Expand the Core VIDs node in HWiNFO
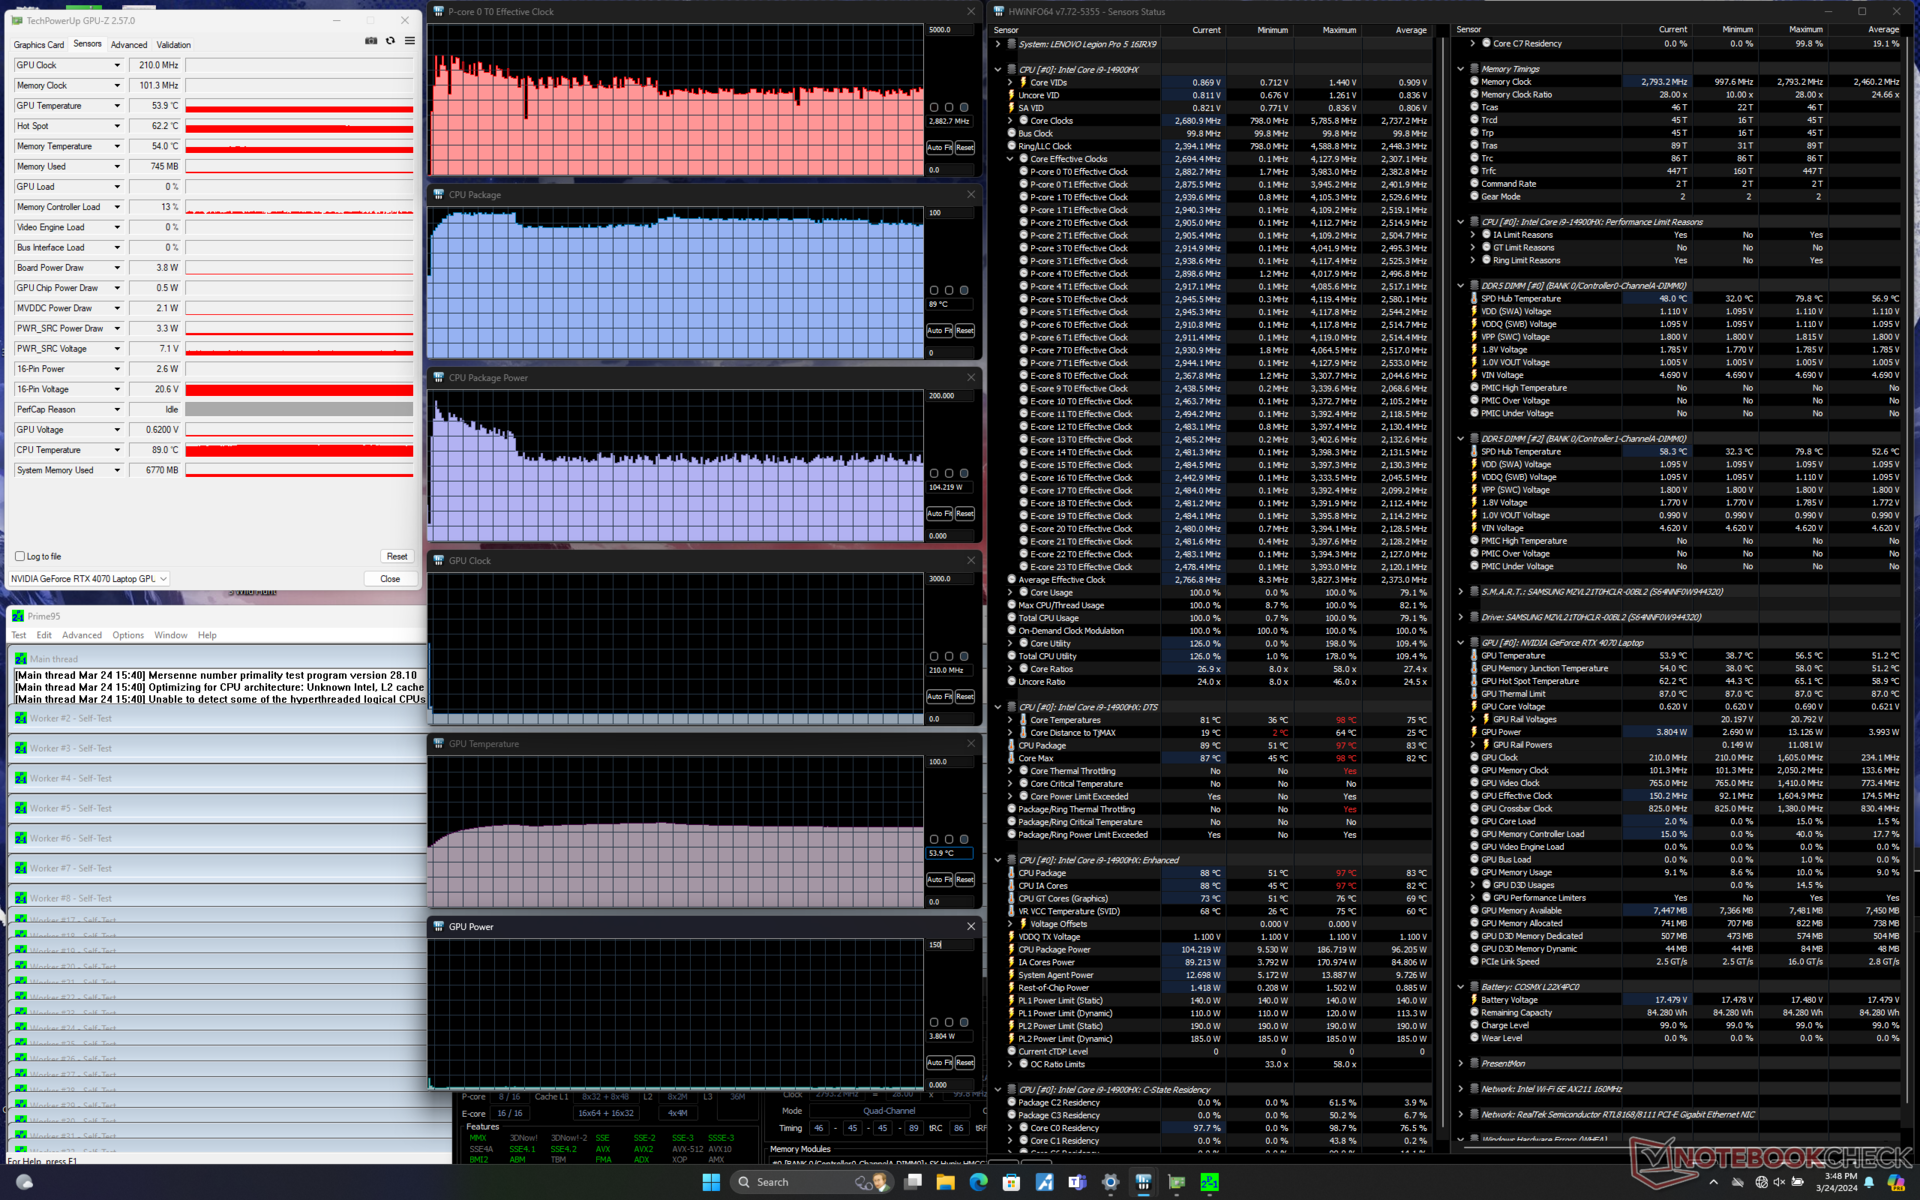The image size is (1920, 1200). [x=1010, y=83]
